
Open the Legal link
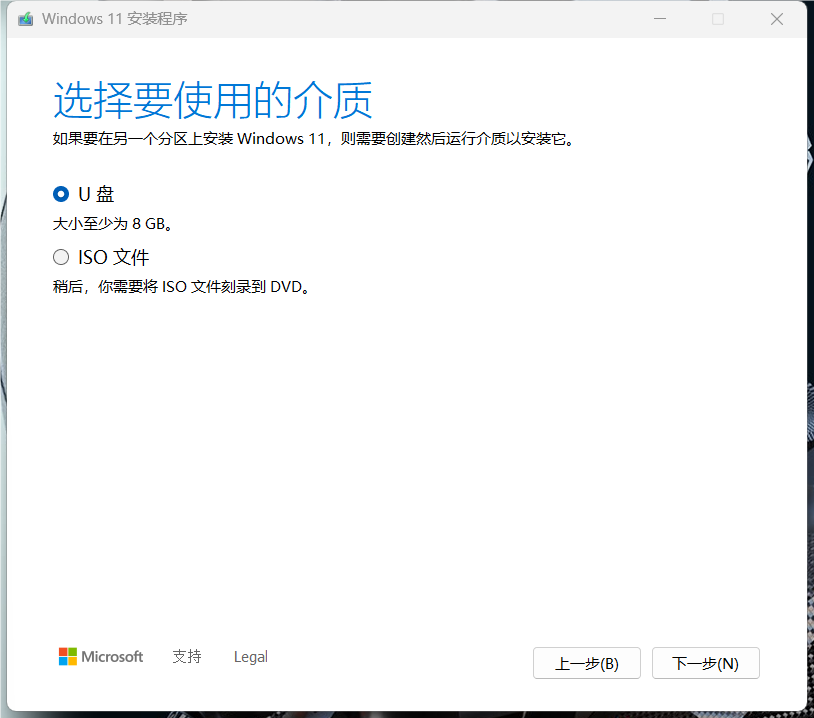[250, 657]
